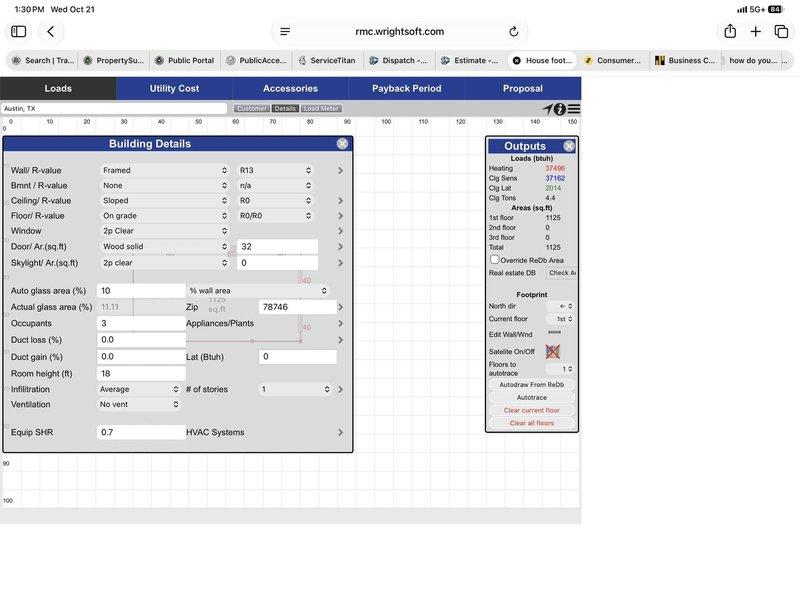Click the Clear current floor button
Screen dimensions: 800x600
pyautogui.click(x=532, y=410)
